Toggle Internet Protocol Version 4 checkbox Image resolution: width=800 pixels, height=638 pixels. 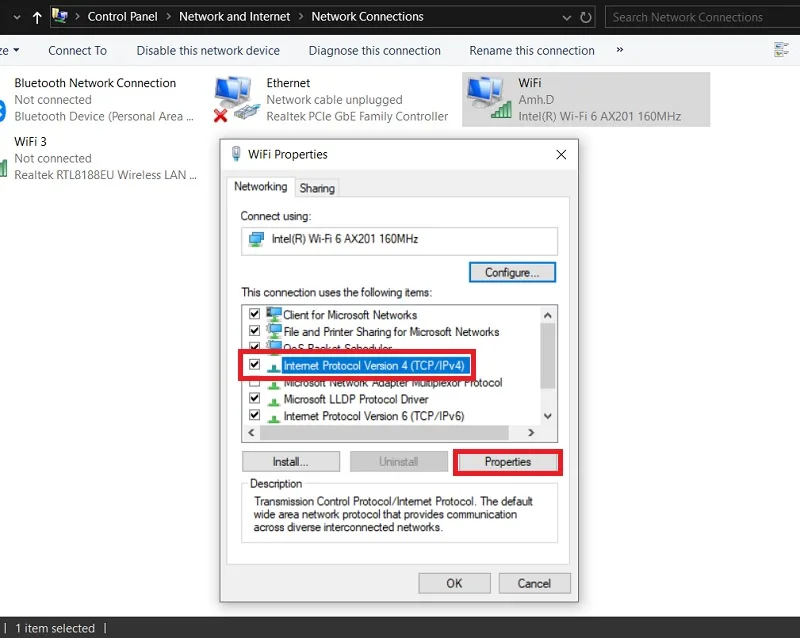tap(254, 364)
